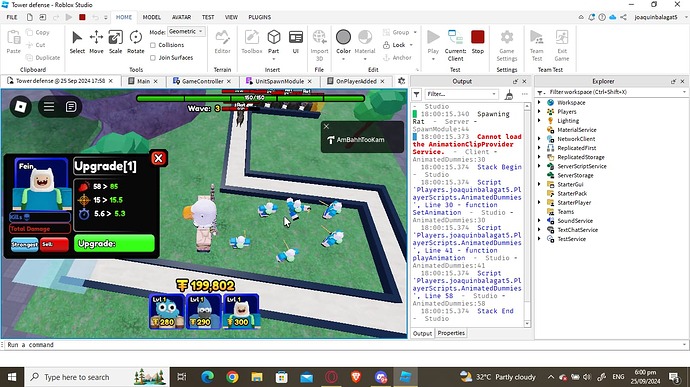Open the Geometric mode dropdown
Screen dimensions: 690x387
[x=186, y=32]
